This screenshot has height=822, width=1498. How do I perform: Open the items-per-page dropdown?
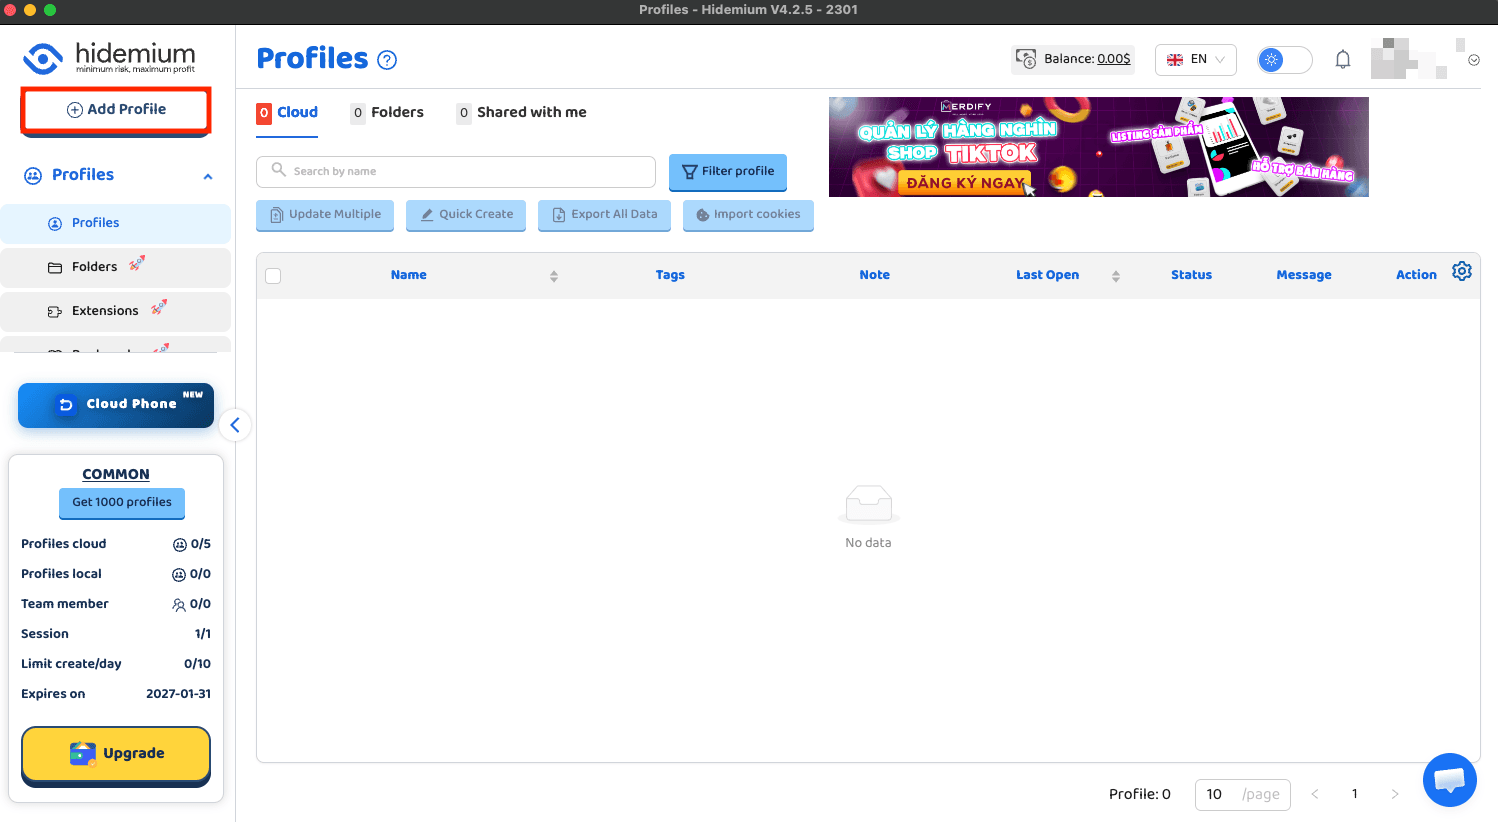[x=1242, y=794]
